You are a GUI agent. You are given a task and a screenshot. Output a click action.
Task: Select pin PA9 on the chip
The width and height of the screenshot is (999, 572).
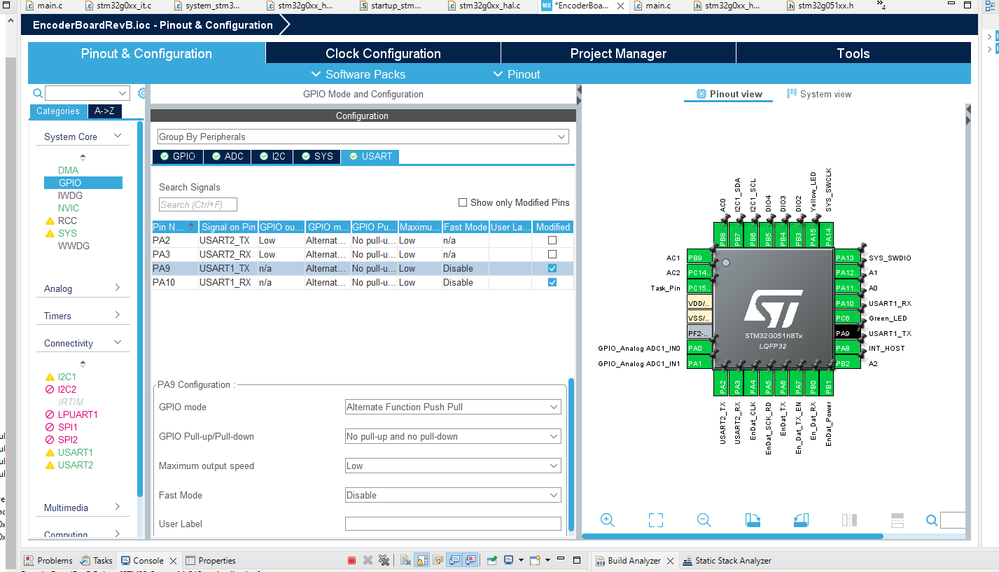847,333
